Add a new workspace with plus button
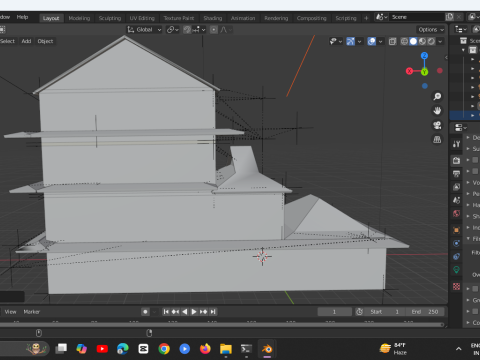 (366, 18)
